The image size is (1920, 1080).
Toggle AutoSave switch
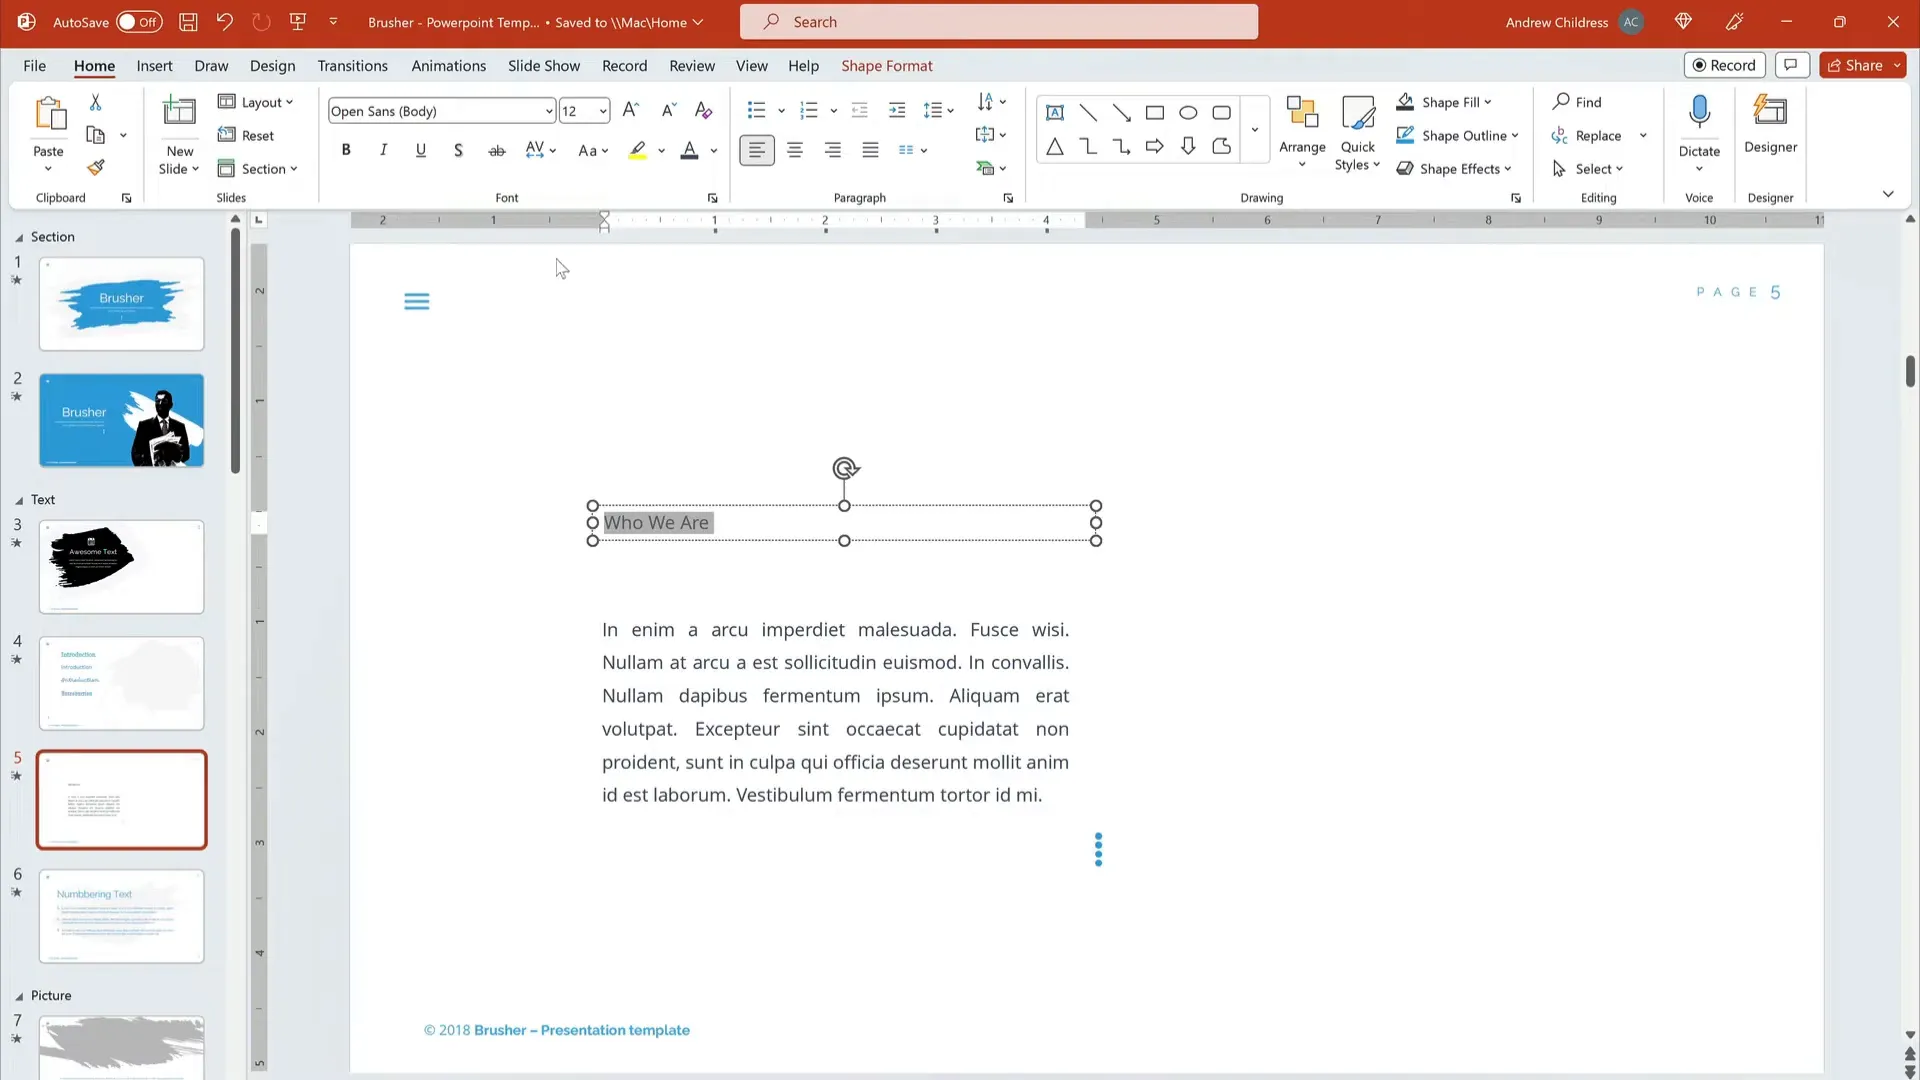point(139,22)
